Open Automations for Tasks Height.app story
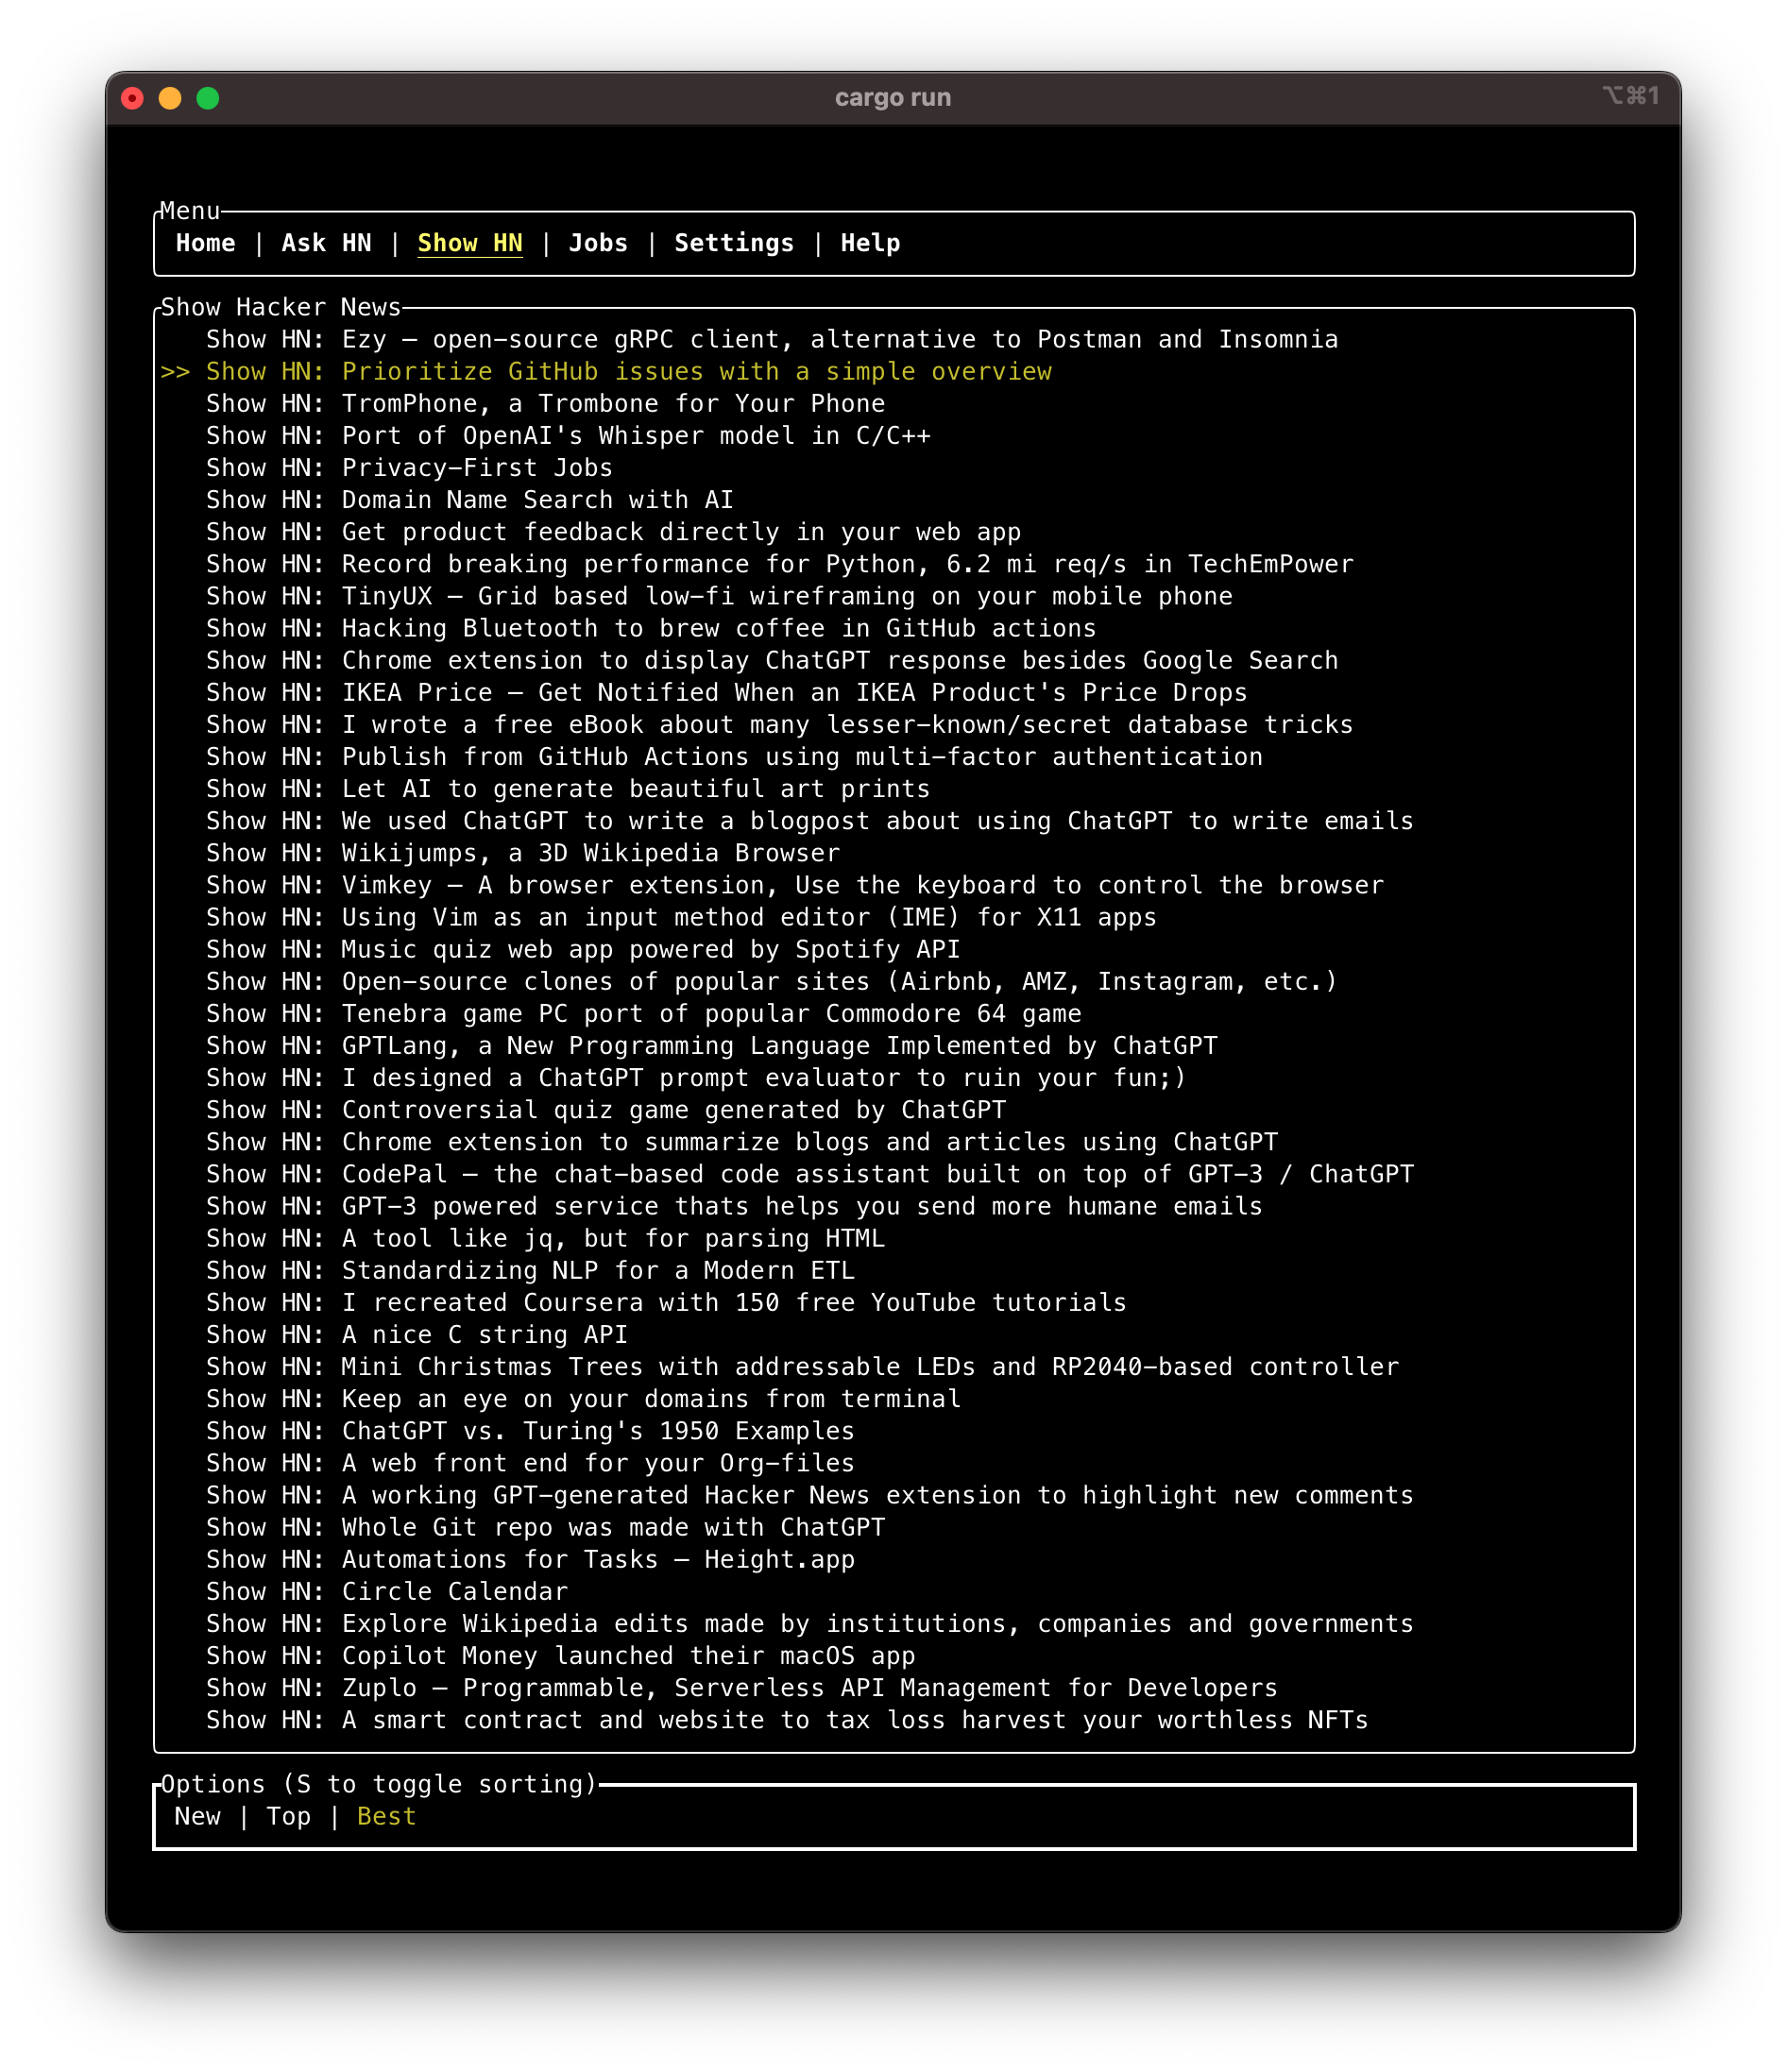The image size is (1787, 2072). (x=531, y=1559)
